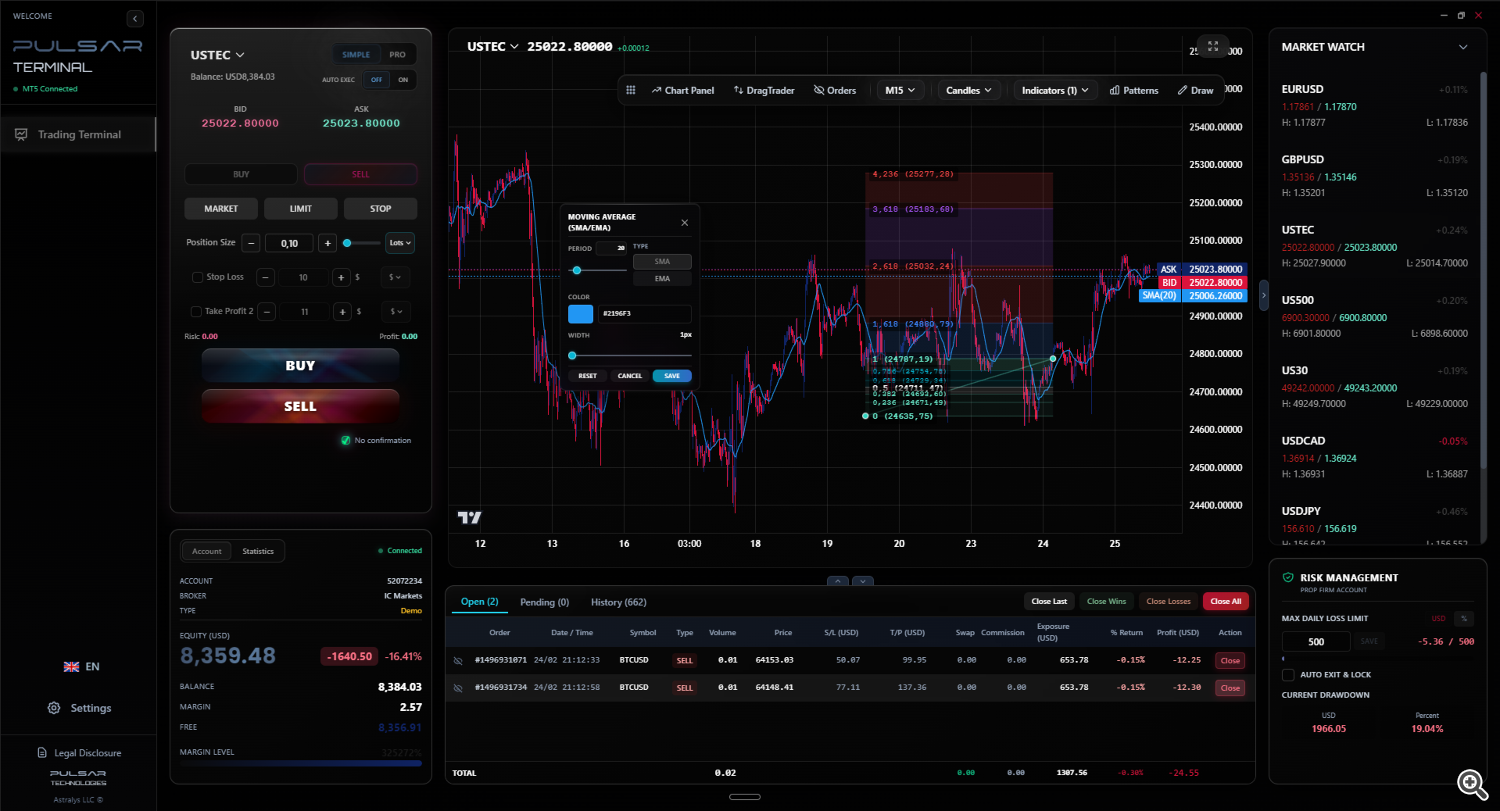Select SIMPLE order panel mode
The width and height of the screenshot is (1500, 811).
coord(356,55)
